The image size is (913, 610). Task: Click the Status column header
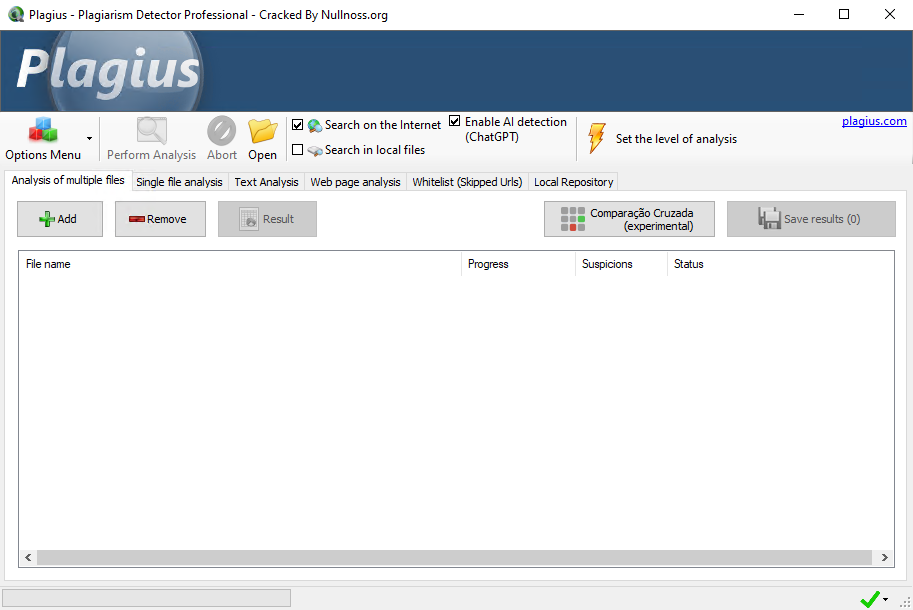pyautogui.click(x=780, y=264)
